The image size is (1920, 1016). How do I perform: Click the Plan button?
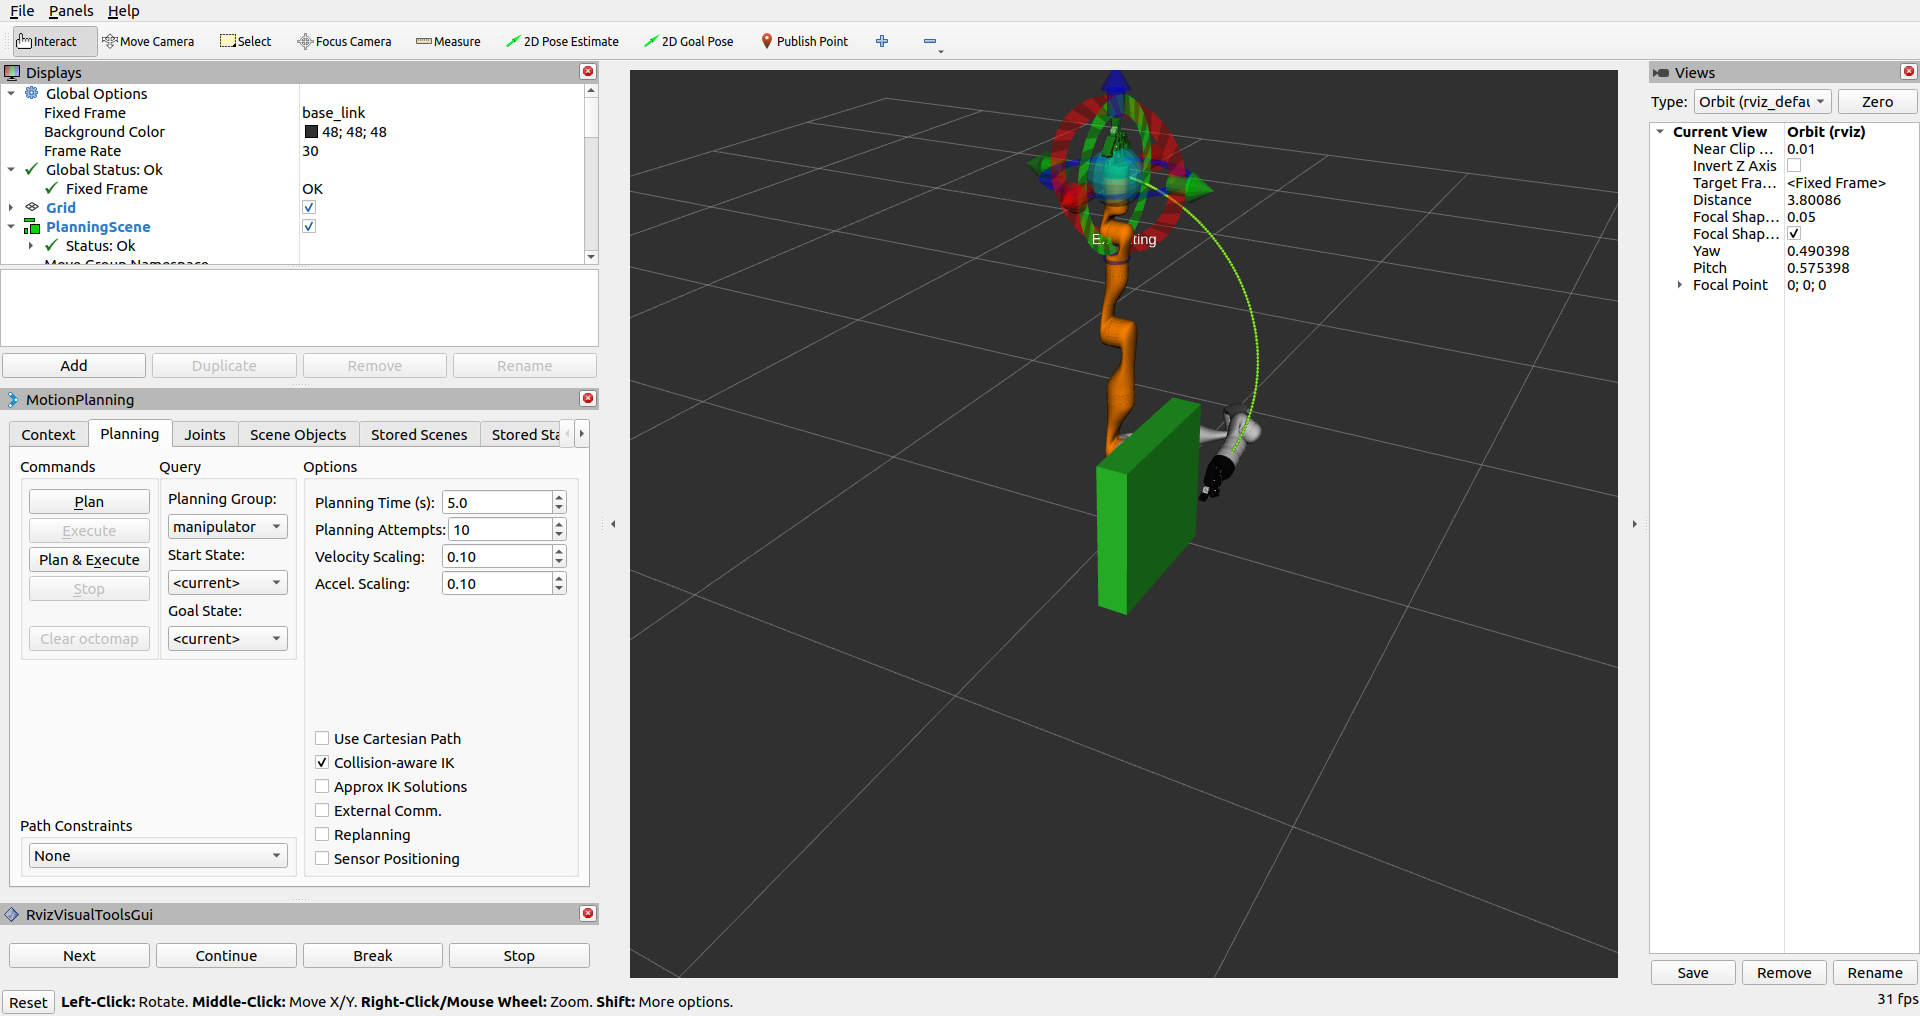[x=89, y=502]
